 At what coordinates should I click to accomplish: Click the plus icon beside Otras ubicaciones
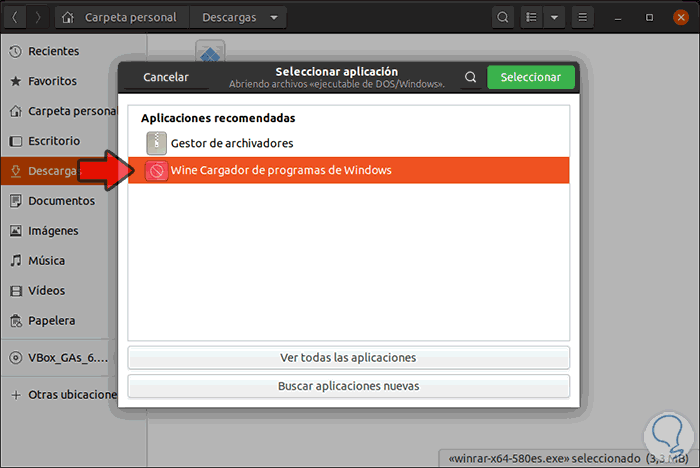[x=16, y=395]
